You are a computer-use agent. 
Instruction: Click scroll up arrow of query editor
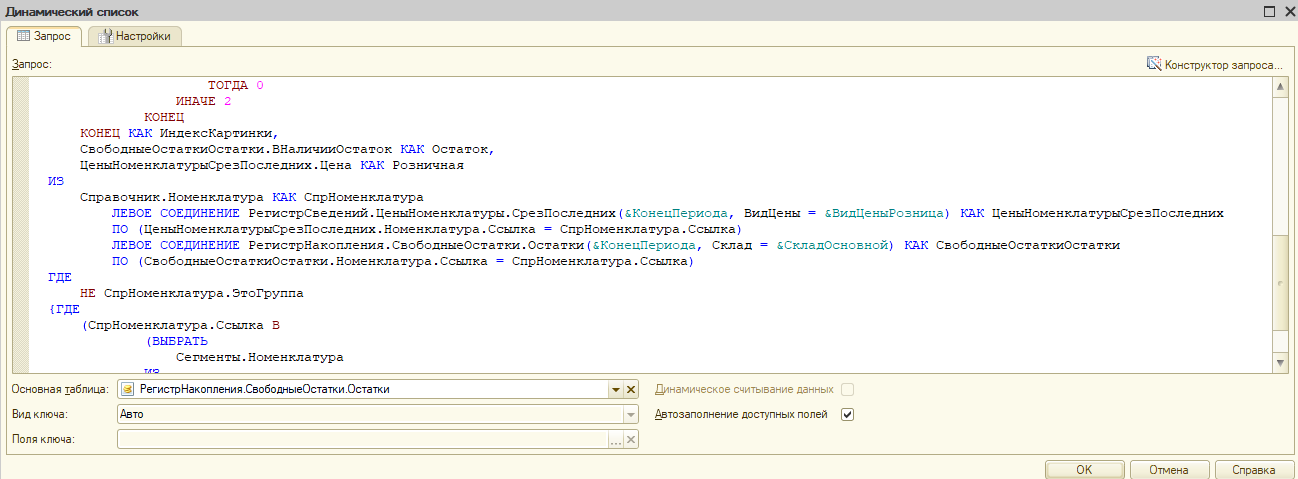[1280, 86]
